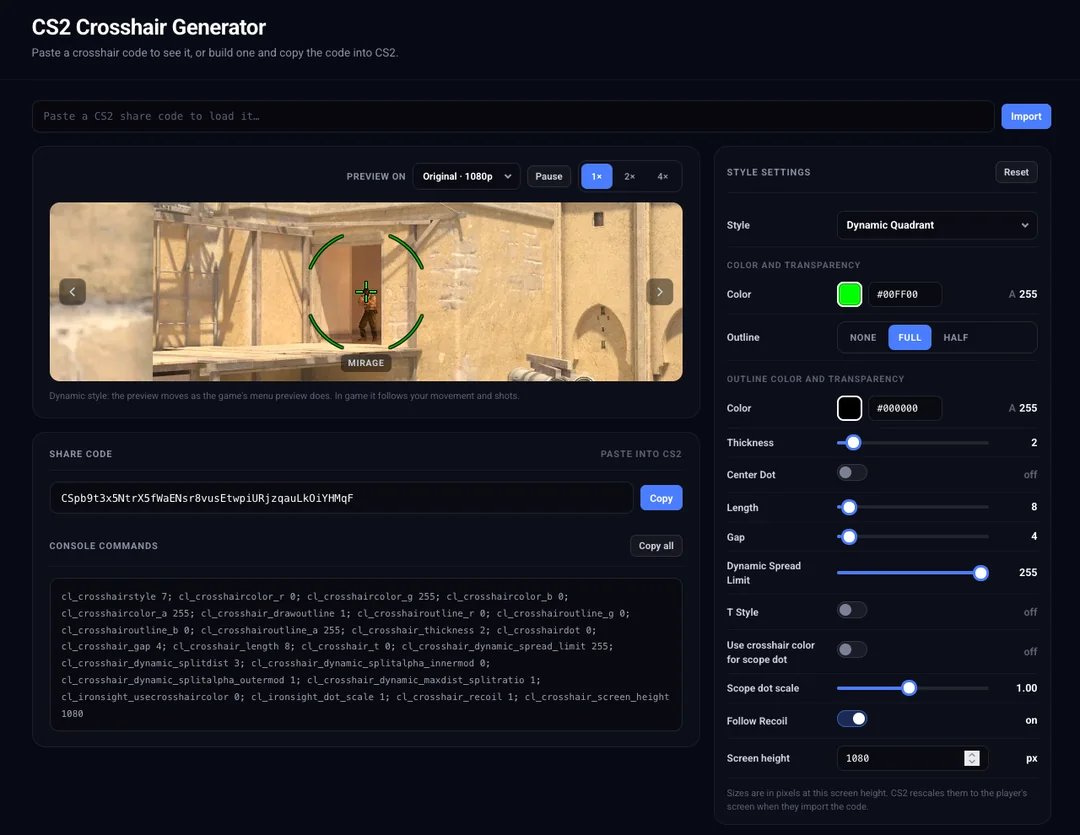Show the next map preview arrow
Image resolution: width=1080 pixels, height=835 pixels.
[x=659, y=291]
